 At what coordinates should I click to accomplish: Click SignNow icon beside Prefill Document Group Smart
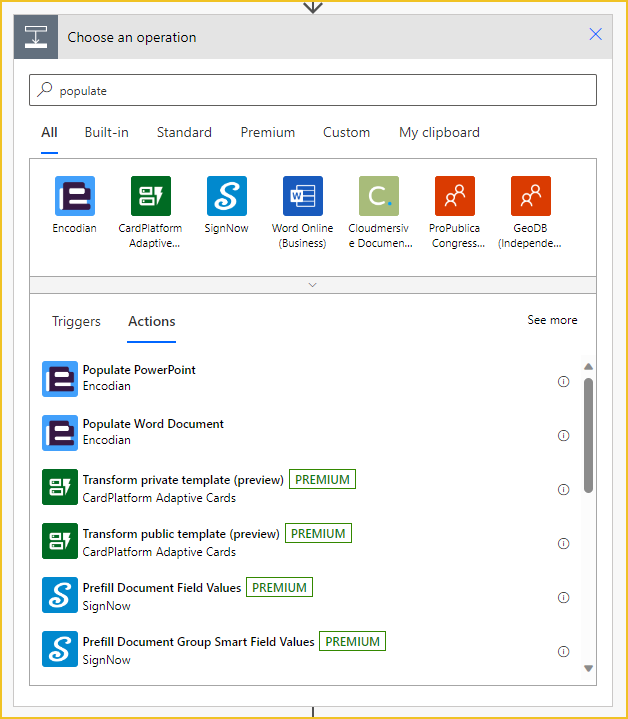click(x=60, y=649)
